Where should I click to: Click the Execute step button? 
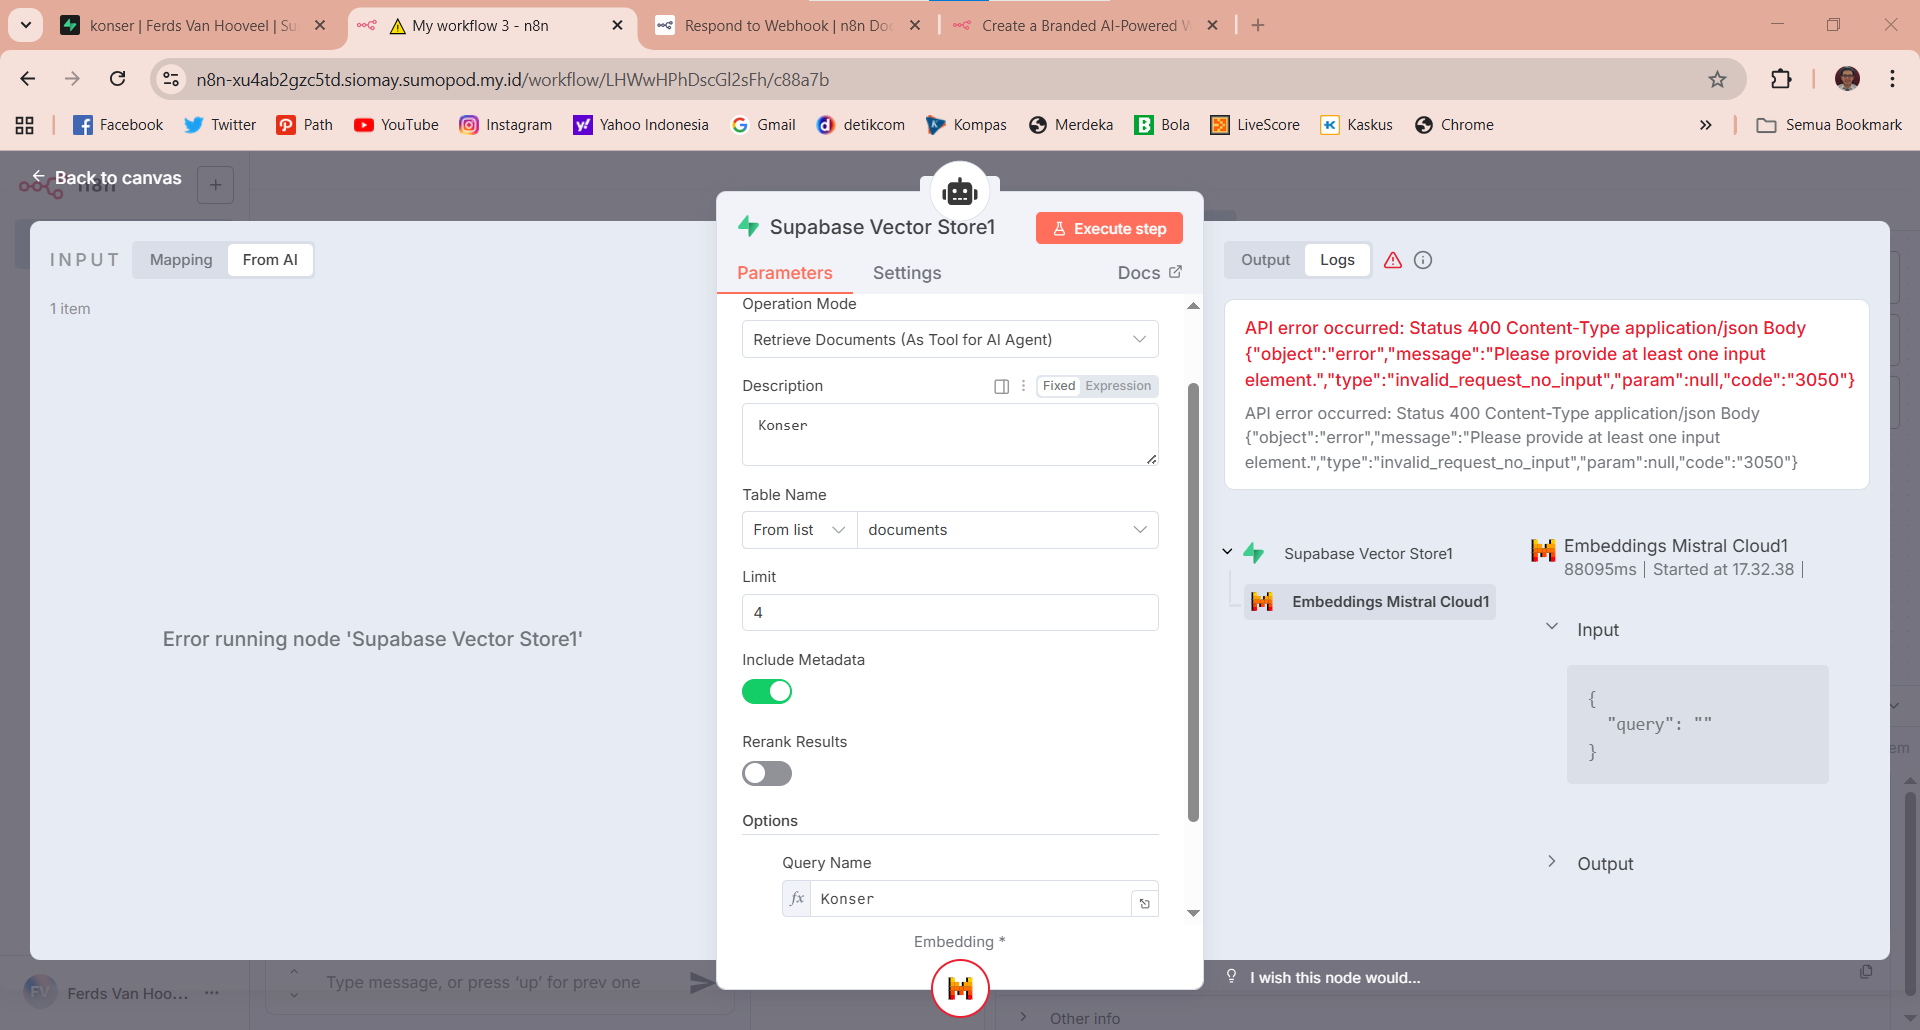point(1109,228)
